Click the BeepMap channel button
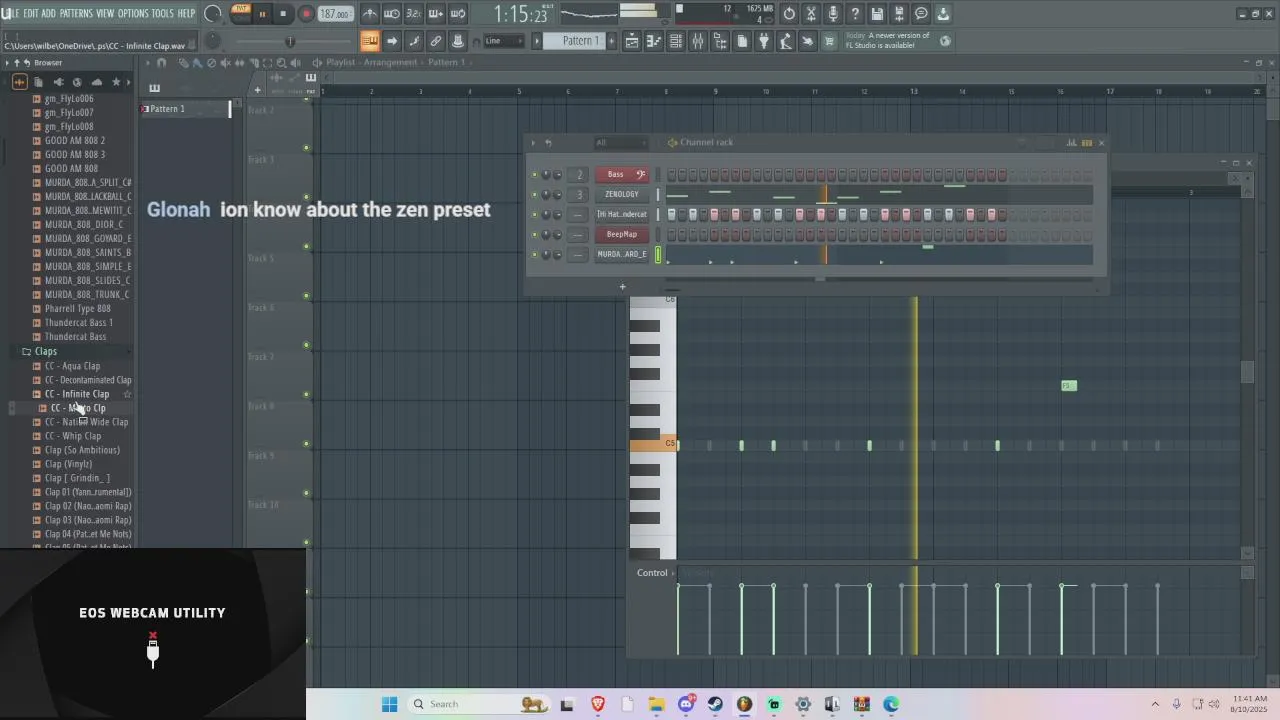Image resolution: width=1280 pixels, height=720 pixels. point(622,235)
